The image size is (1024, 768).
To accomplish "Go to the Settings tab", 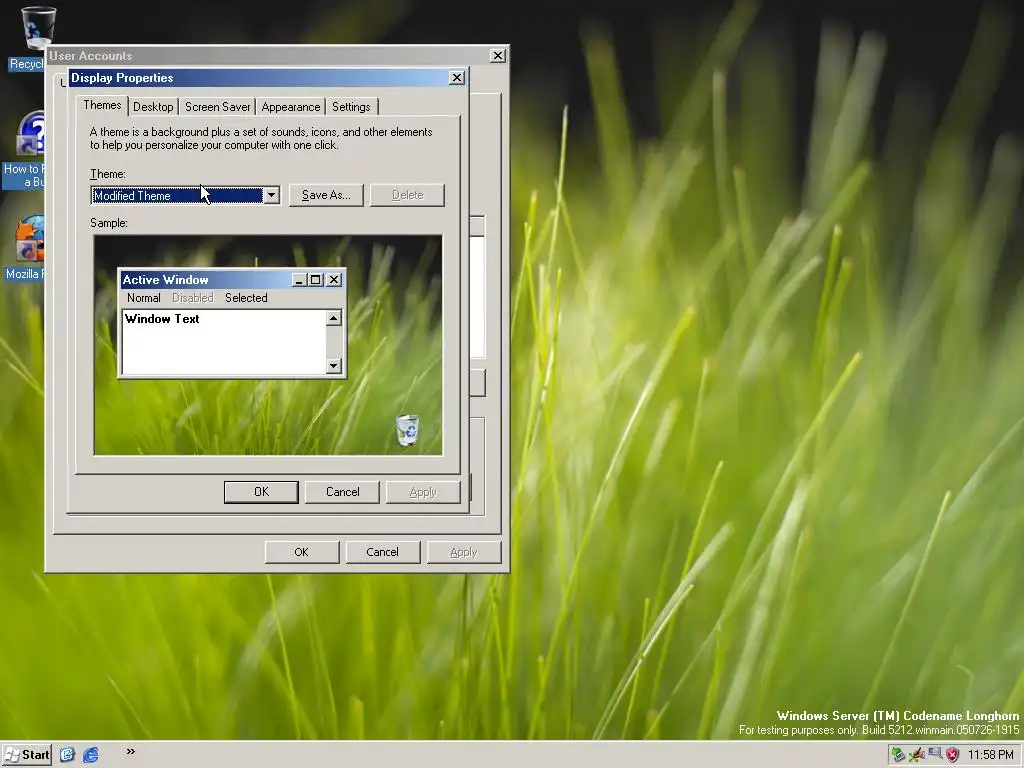I will (x=351, y=106).
